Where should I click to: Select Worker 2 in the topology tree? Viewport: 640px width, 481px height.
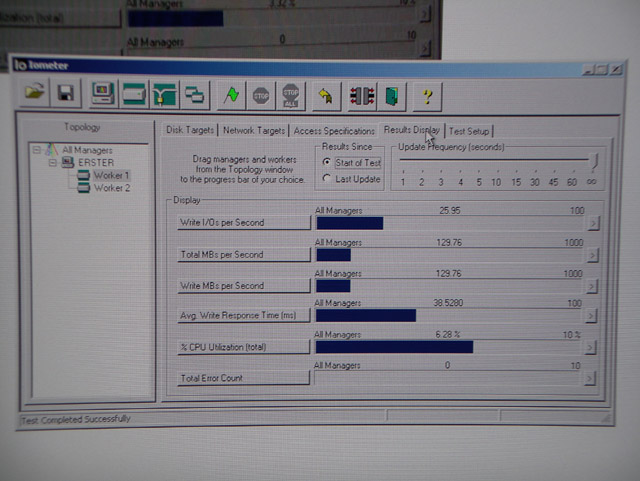pos(112,188)
